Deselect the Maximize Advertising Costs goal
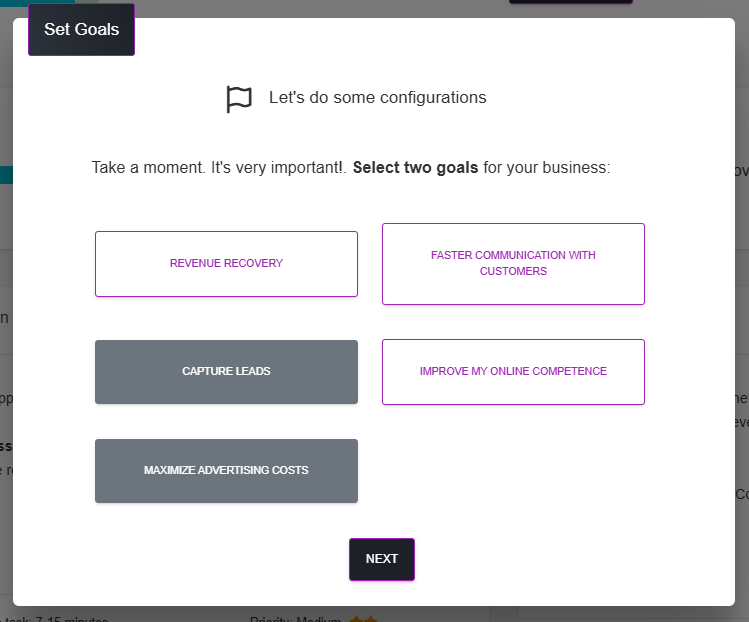Viewport: 749px width, 622px height. click(x=226, y=471)
